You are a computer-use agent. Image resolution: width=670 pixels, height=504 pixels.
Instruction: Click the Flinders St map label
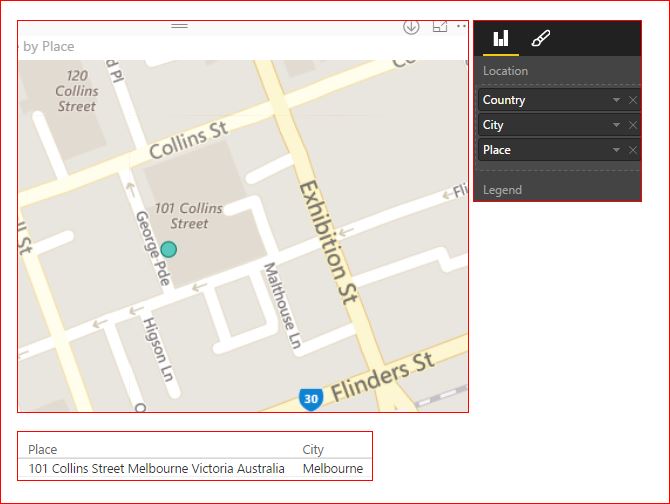click(383, 377)
